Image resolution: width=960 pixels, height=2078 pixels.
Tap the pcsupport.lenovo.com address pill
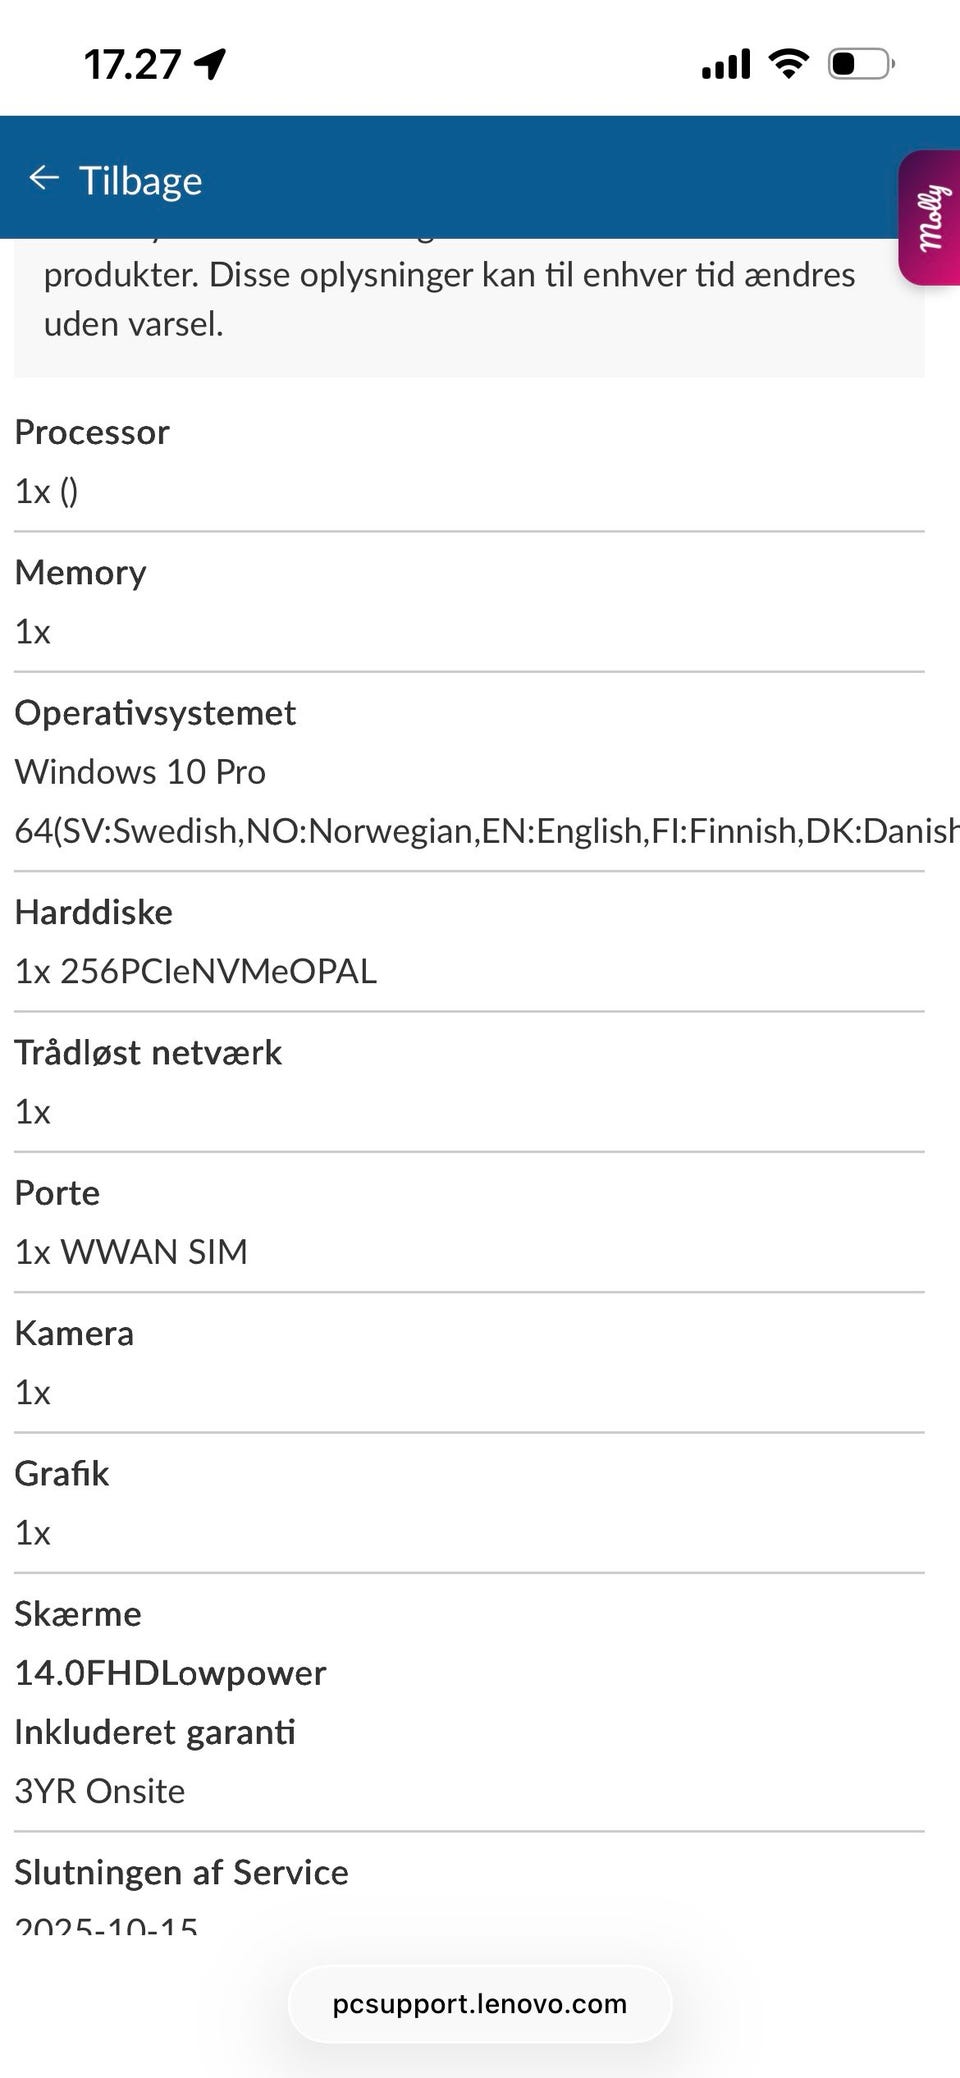(x=480, y=2004)
